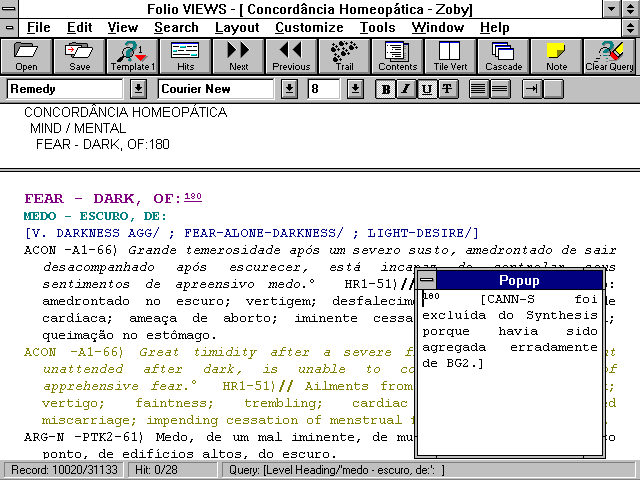The height and width of the screenshot is (480, 640).
Task: Click the second line-spacing alignment icon
Action: pyautogui.click(x=500, y=89)
